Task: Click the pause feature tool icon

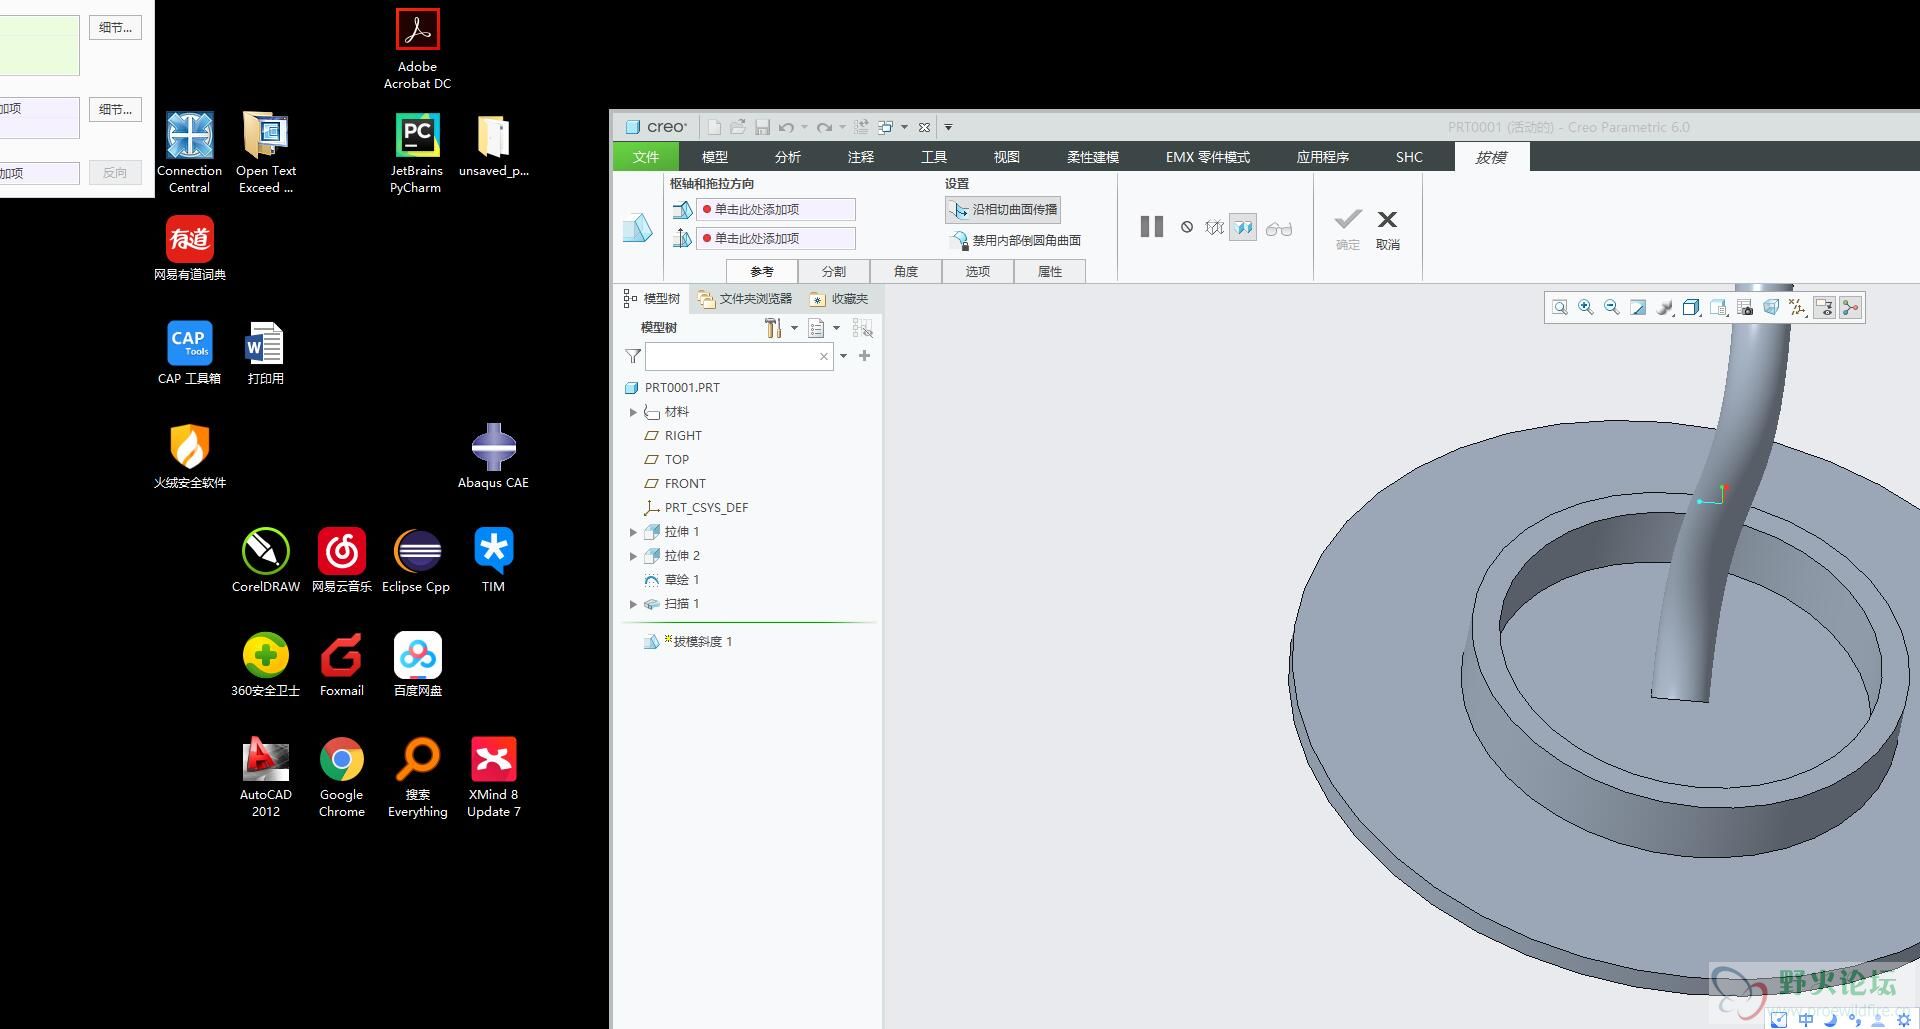Action: click(x=1152, y=227)
